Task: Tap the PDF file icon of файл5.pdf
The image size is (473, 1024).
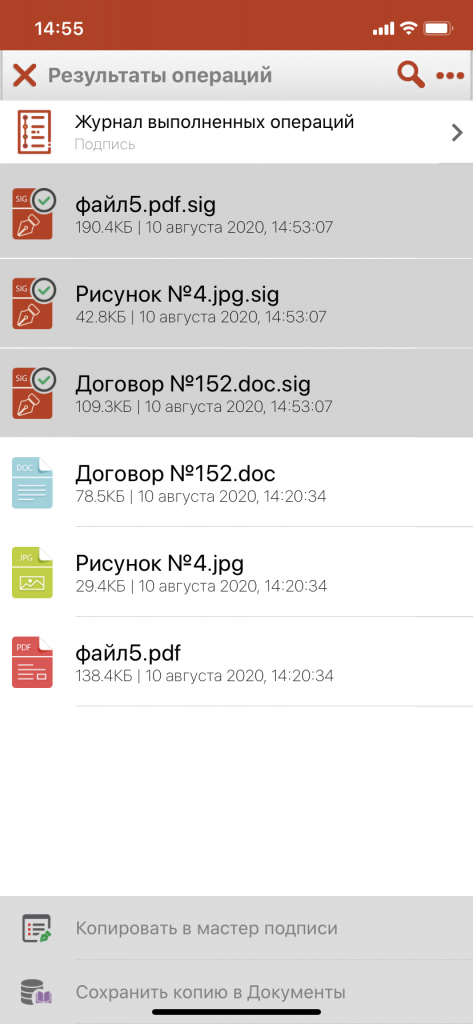Action: click(x=33, y=662)
